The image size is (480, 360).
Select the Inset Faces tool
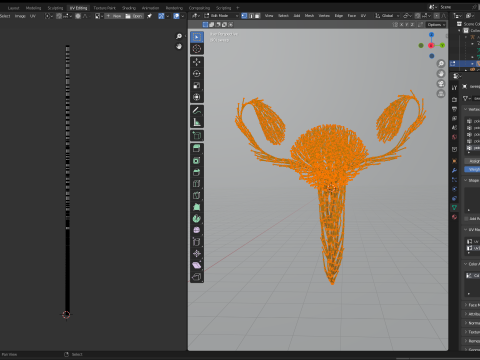pos(197,160)
